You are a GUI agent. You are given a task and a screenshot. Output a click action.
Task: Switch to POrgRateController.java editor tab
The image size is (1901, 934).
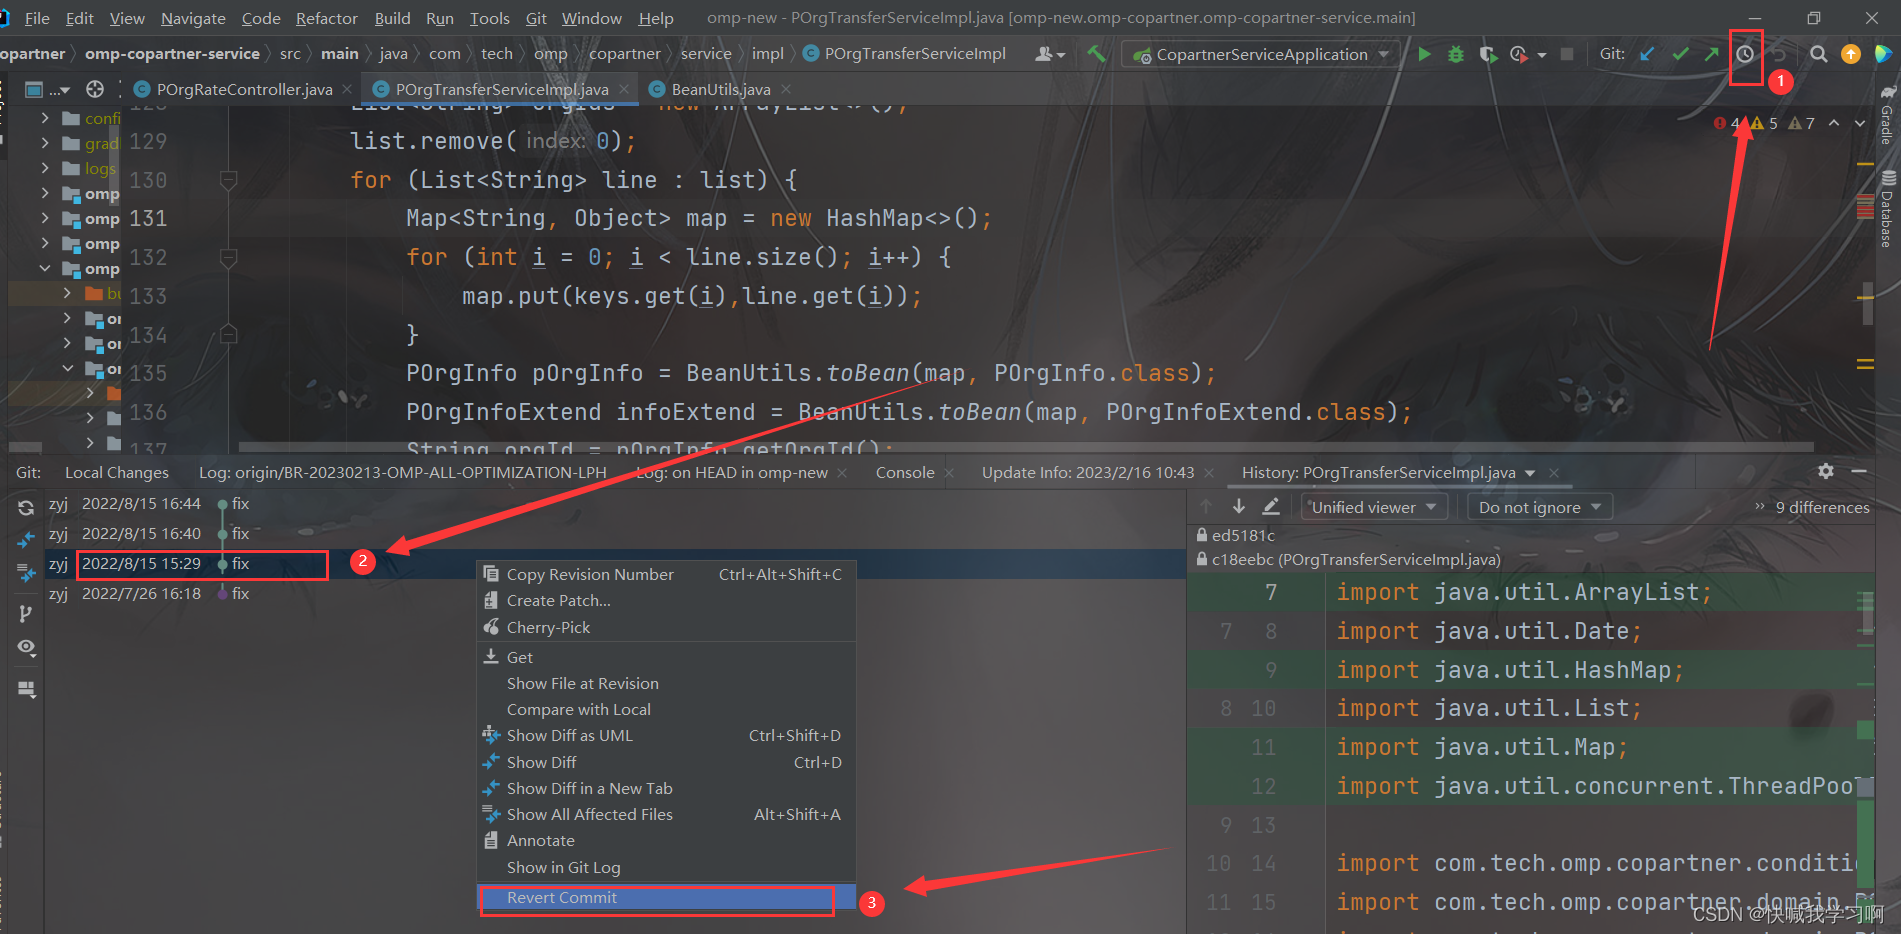coord(244,89)
